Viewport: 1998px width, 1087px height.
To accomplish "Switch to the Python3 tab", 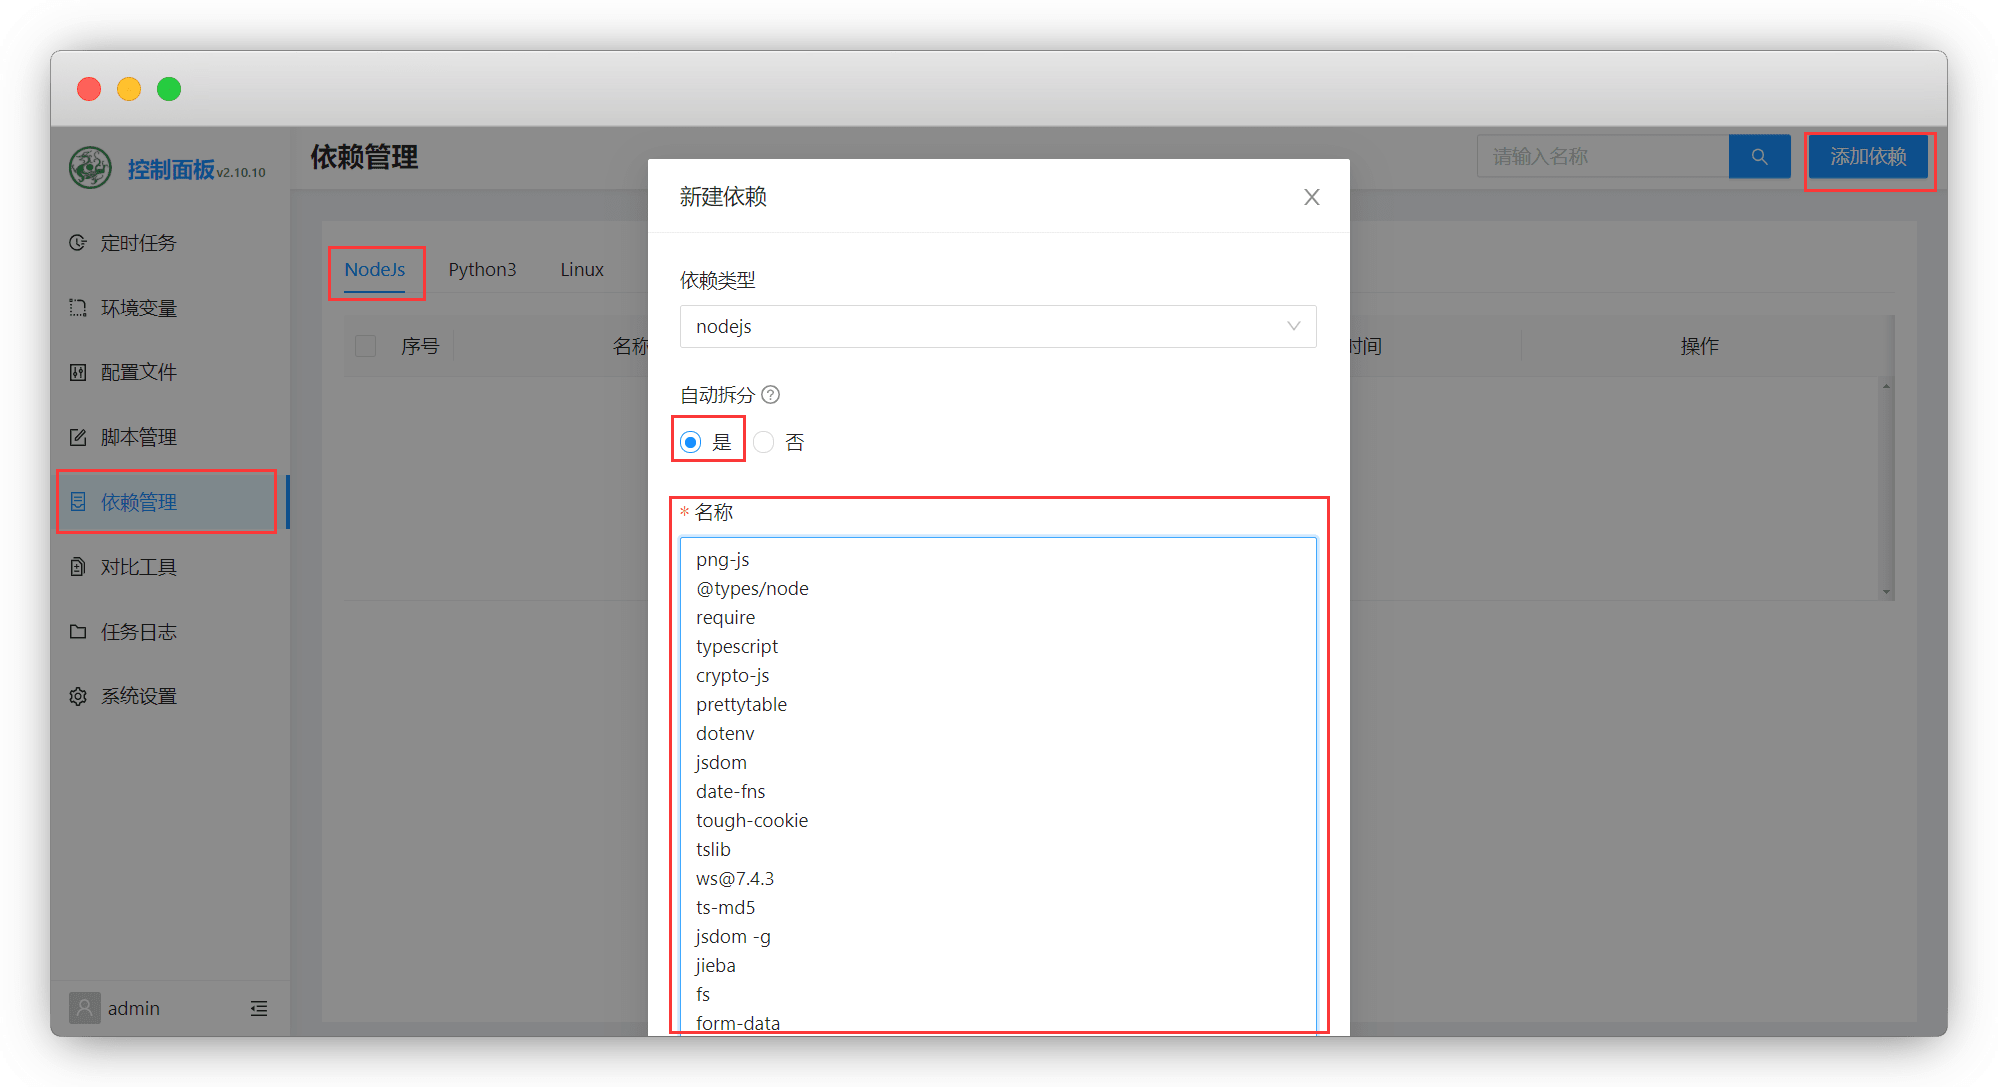I will click(x=482, y=270).
